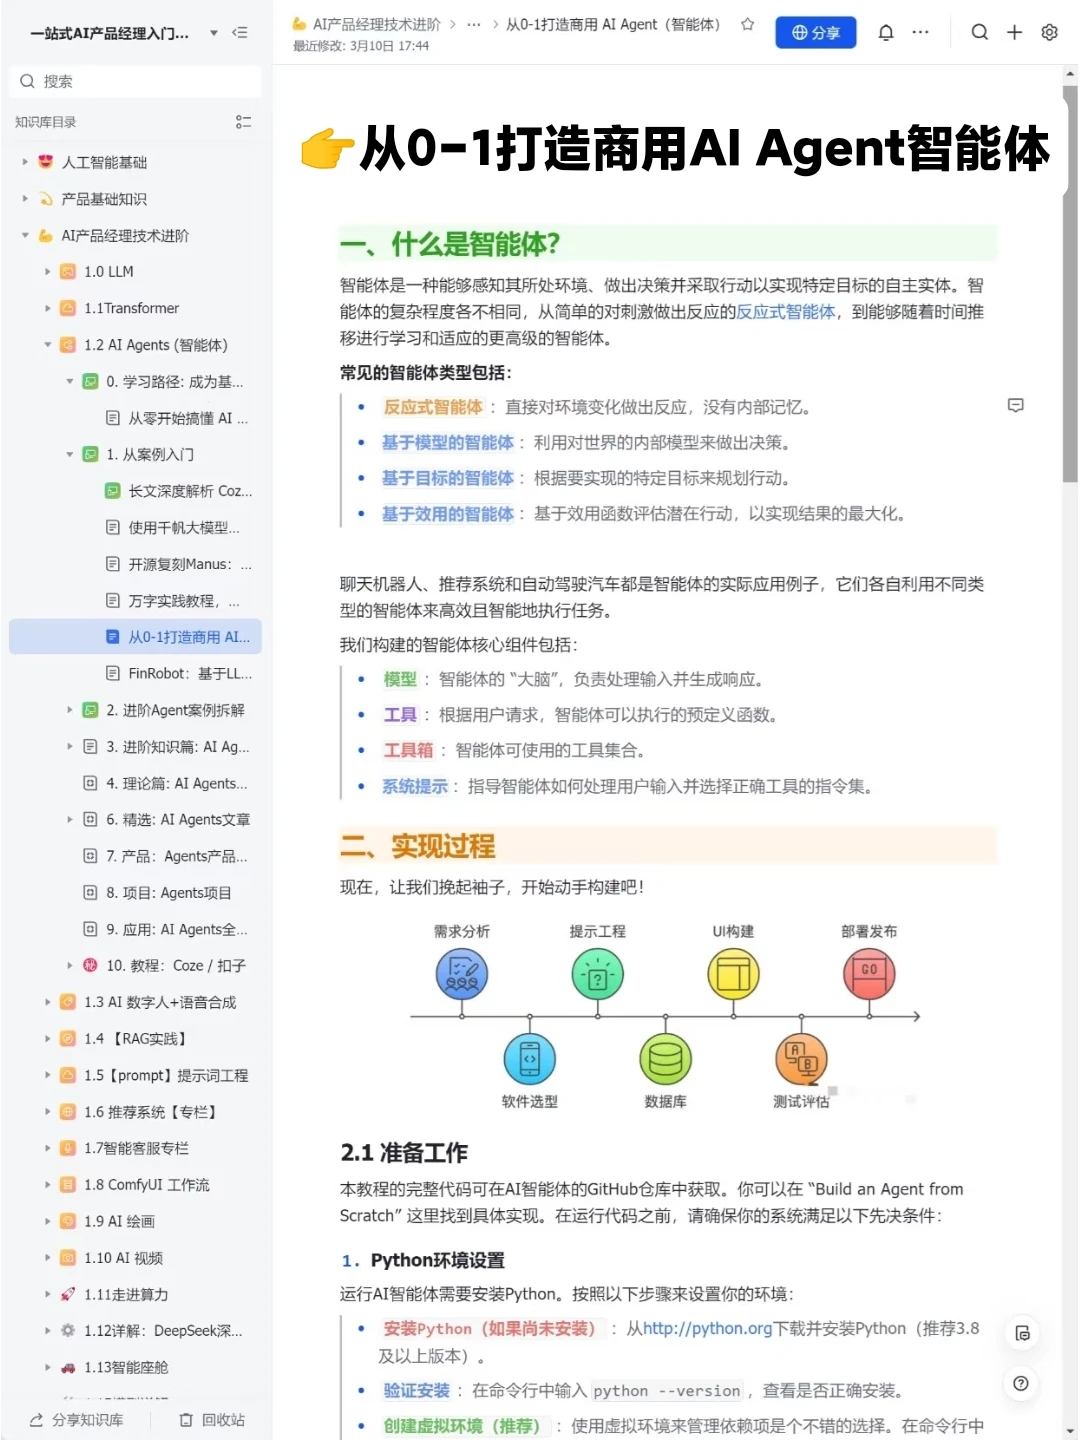
Task: Select the 7. 产品: Agents产品 item
Action: [x=167, y=856]
